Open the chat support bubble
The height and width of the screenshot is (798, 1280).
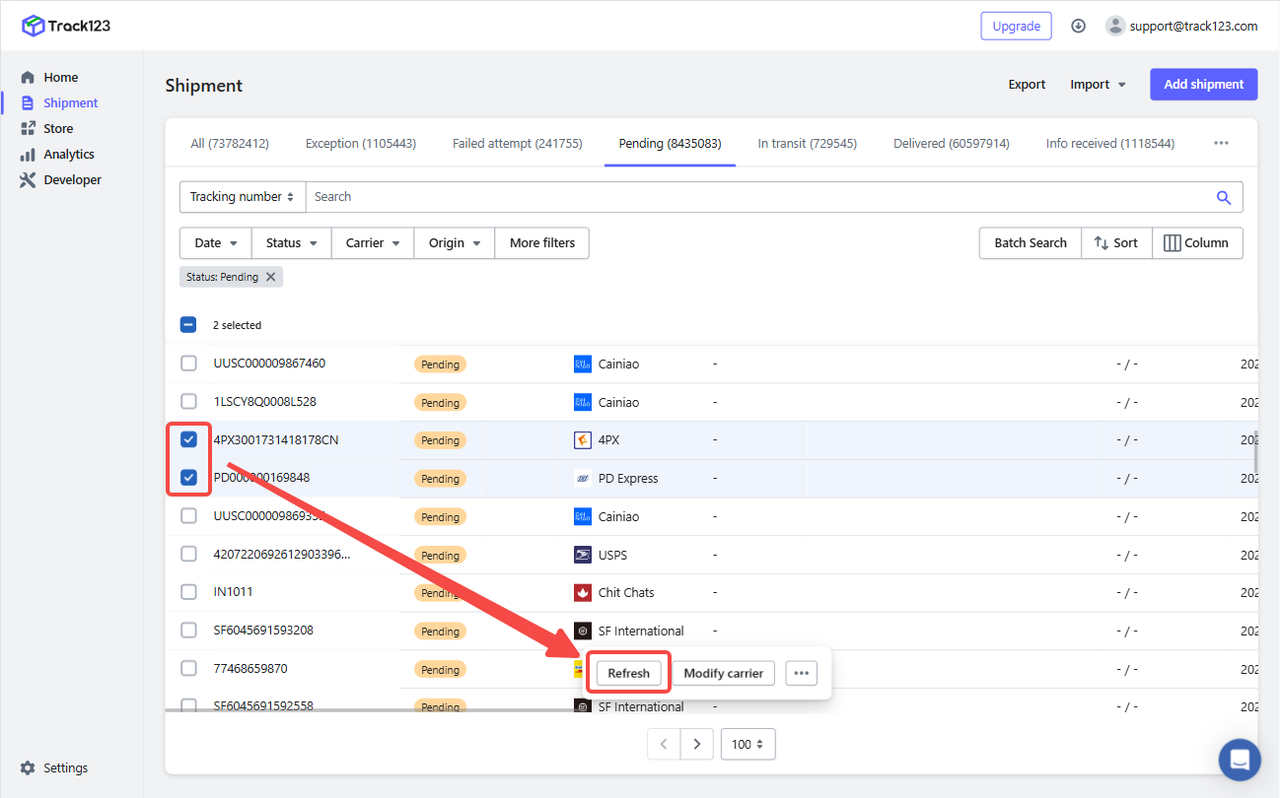(x=1239, y=759)
